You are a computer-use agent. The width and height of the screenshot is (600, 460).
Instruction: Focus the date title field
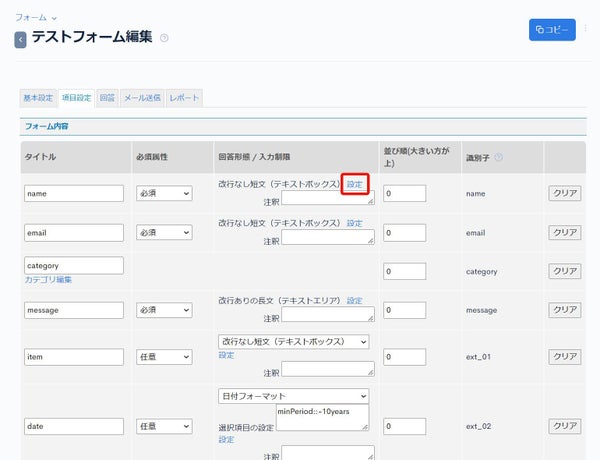click(x=74, y=426)
